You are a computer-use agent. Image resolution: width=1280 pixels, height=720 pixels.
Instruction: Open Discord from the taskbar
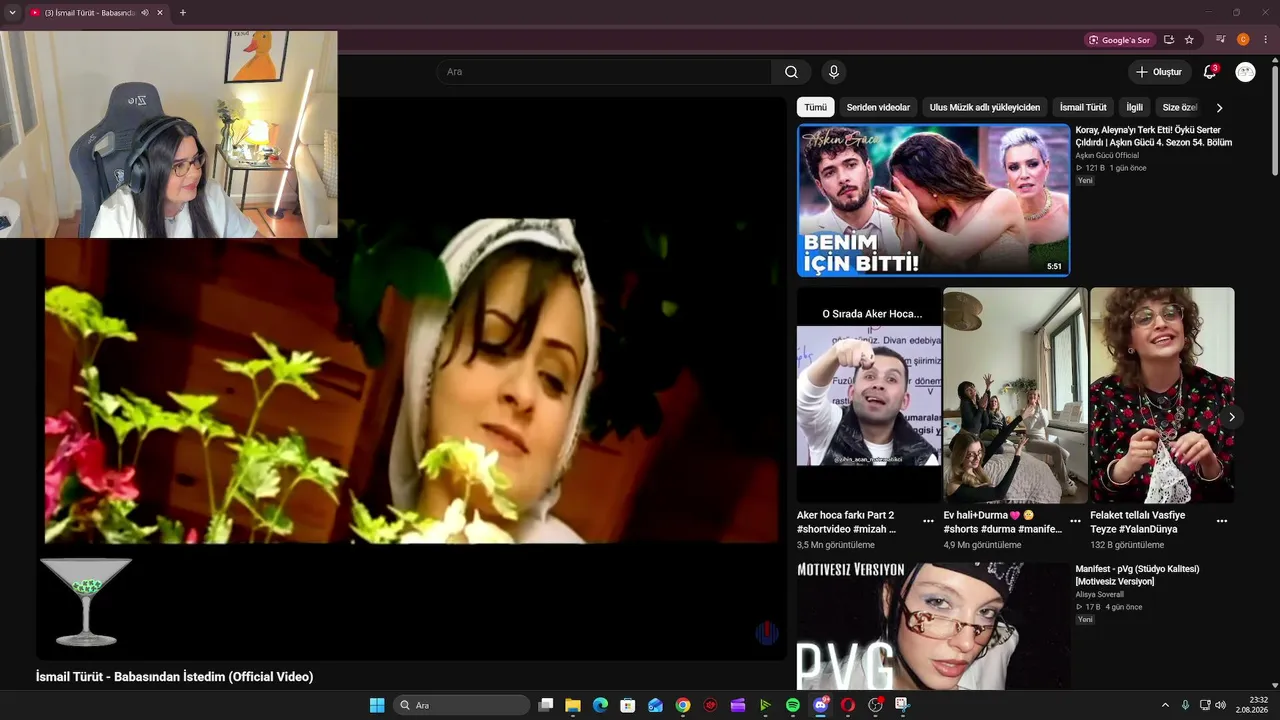click(x=821, y=705)
